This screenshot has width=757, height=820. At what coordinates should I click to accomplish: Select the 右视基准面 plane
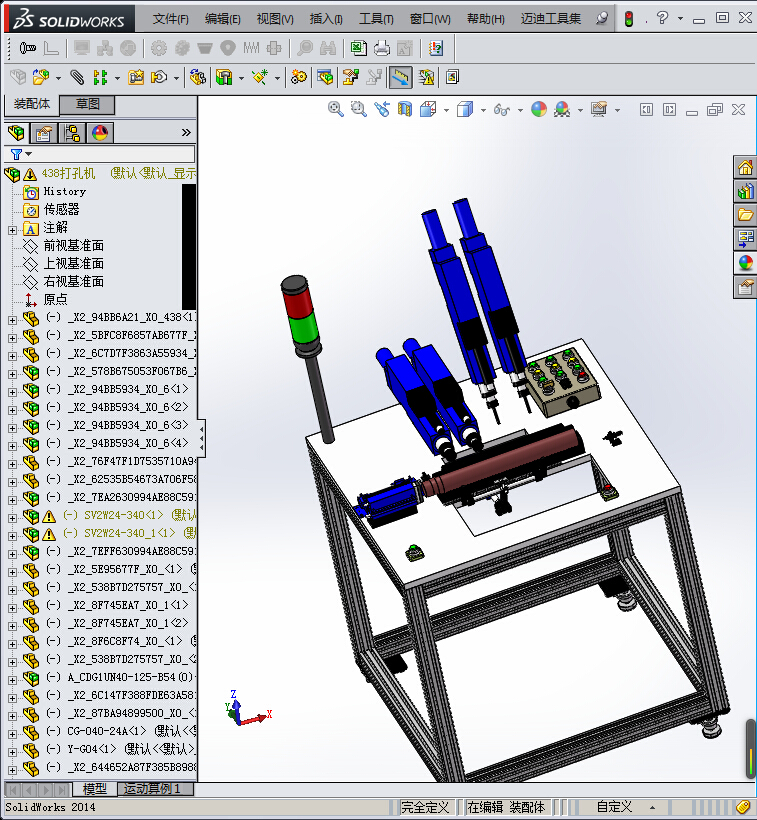click(x=74, y=281)
